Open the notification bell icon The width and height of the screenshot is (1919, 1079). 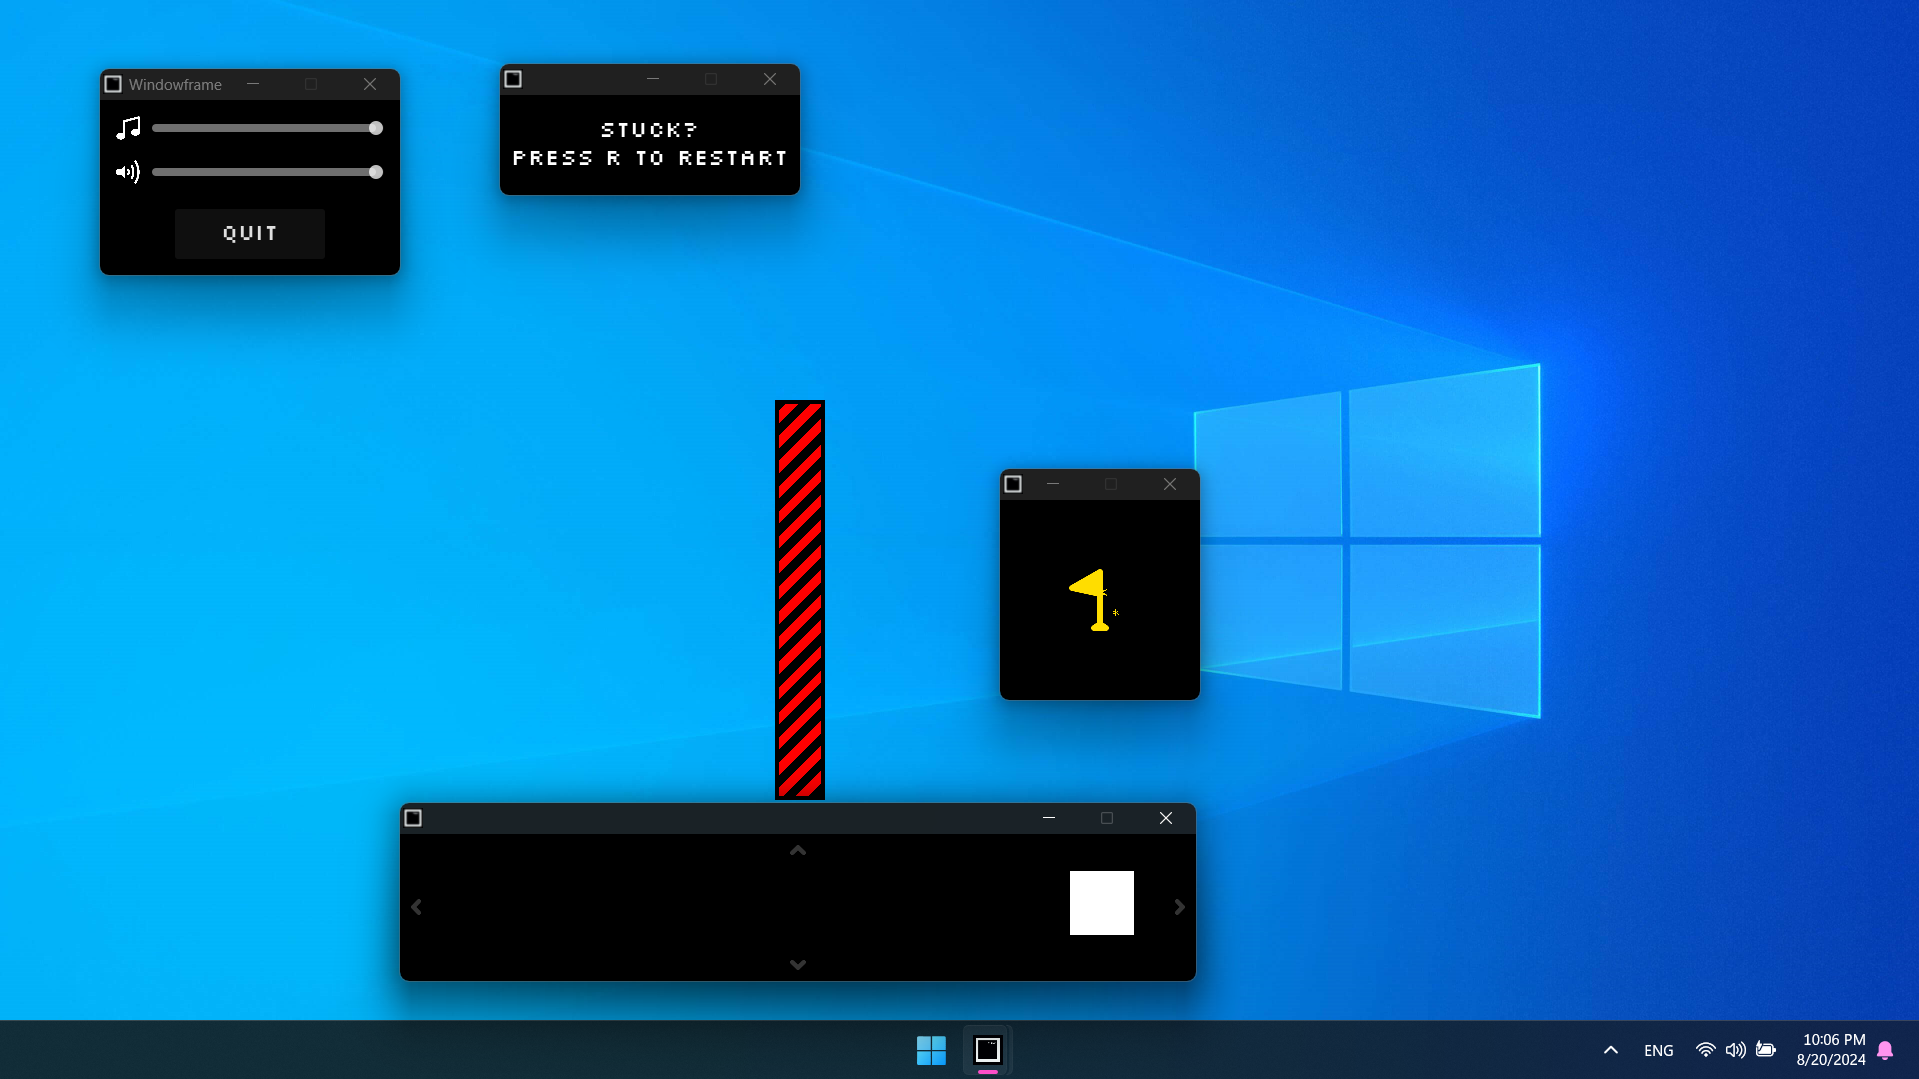click(x=1885, y=1050)
